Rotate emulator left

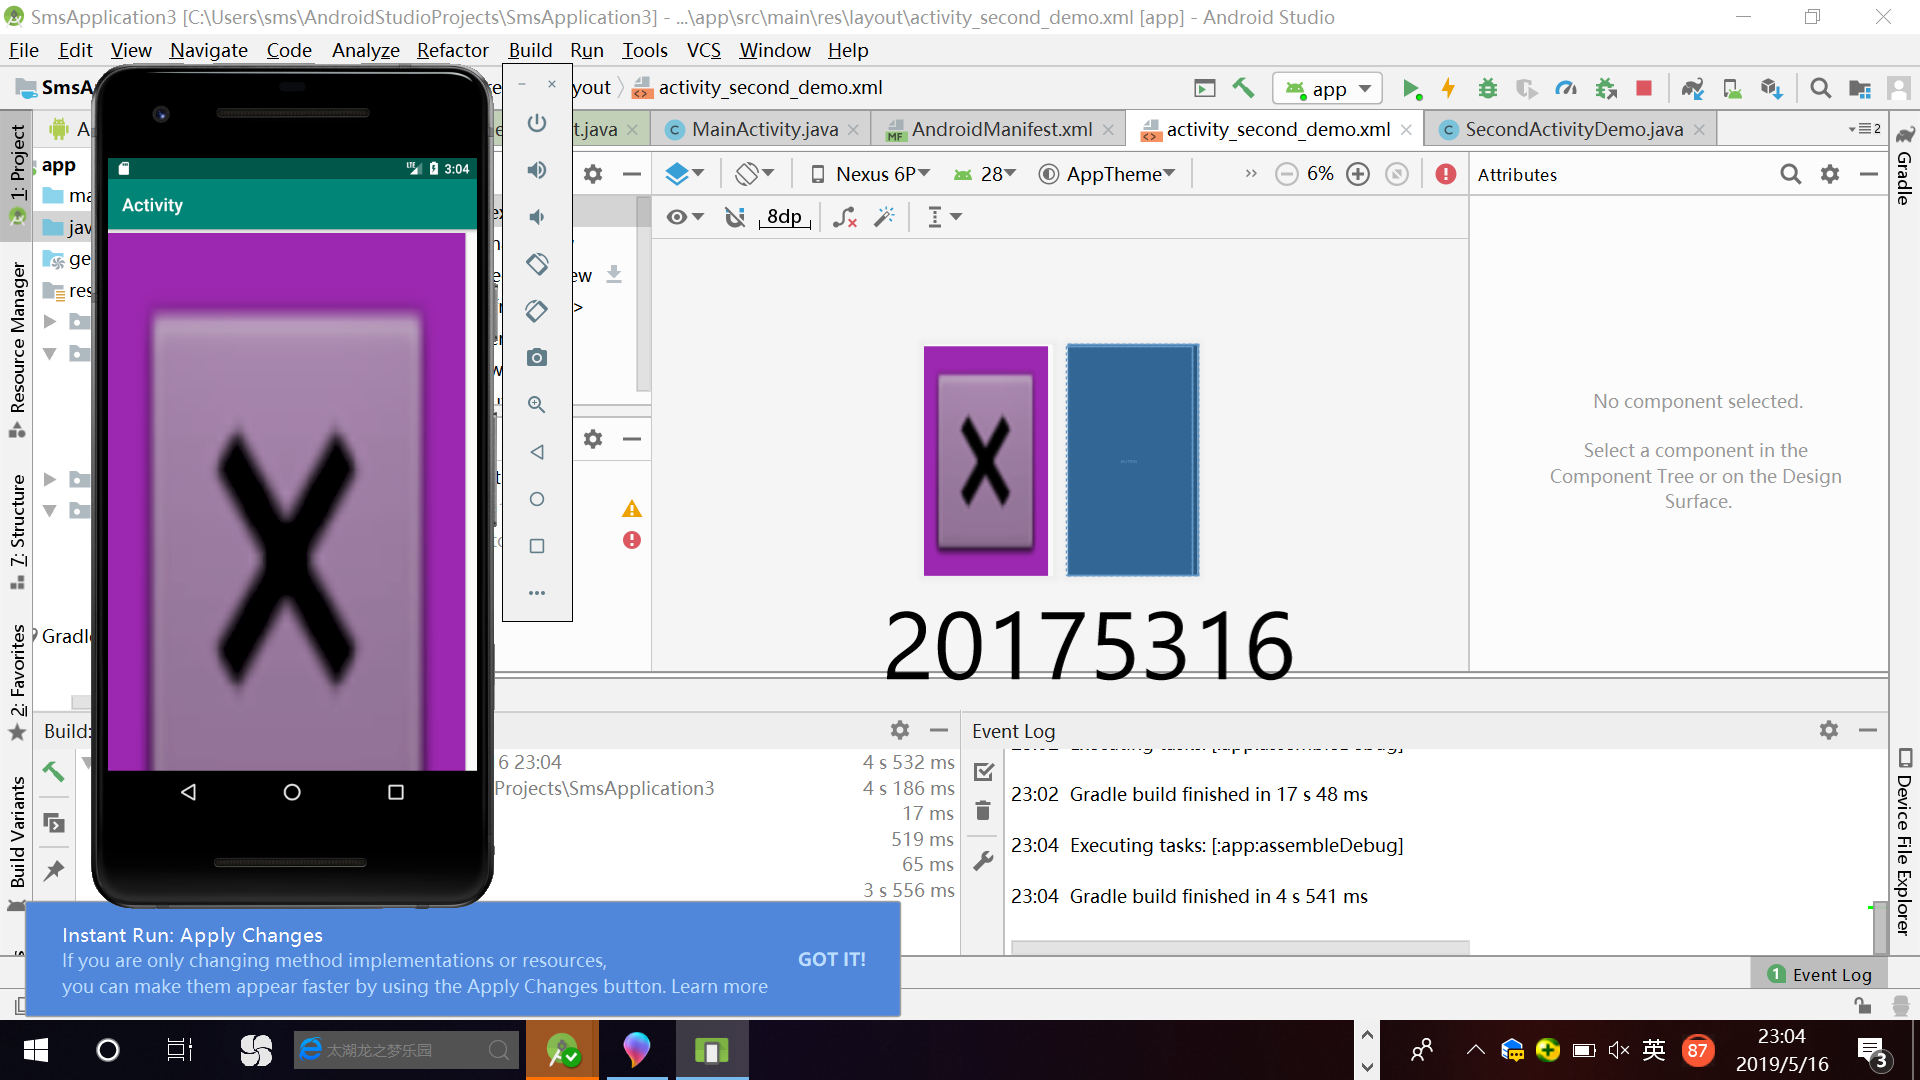click(537, 264)
